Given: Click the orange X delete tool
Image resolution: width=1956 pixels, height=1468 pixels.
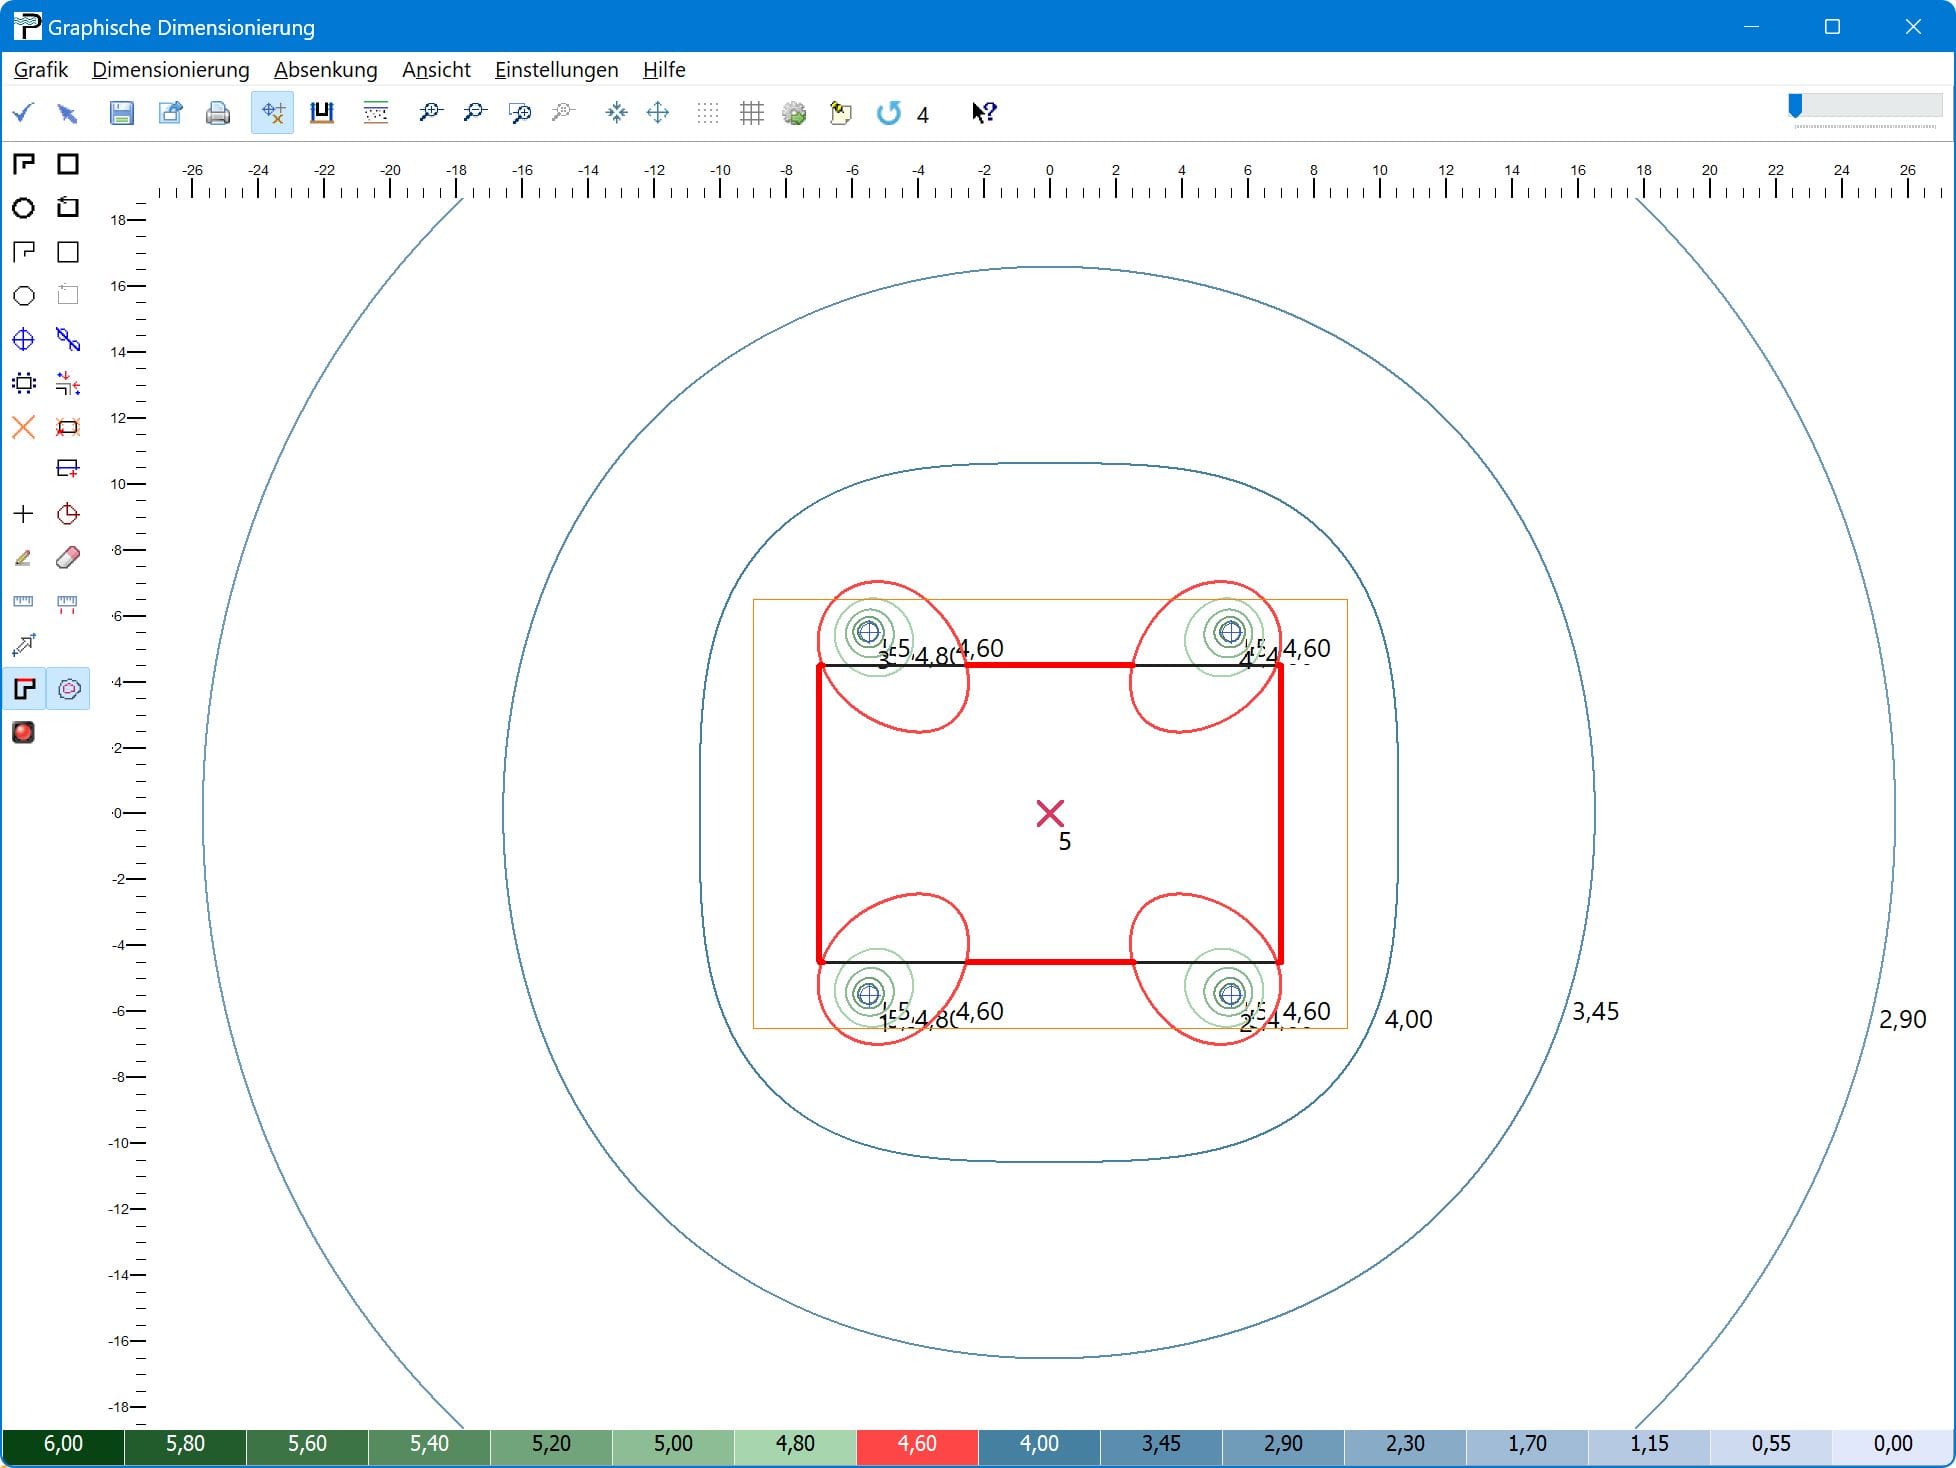Looking at the screenshot, I should [x=23, y=428].
